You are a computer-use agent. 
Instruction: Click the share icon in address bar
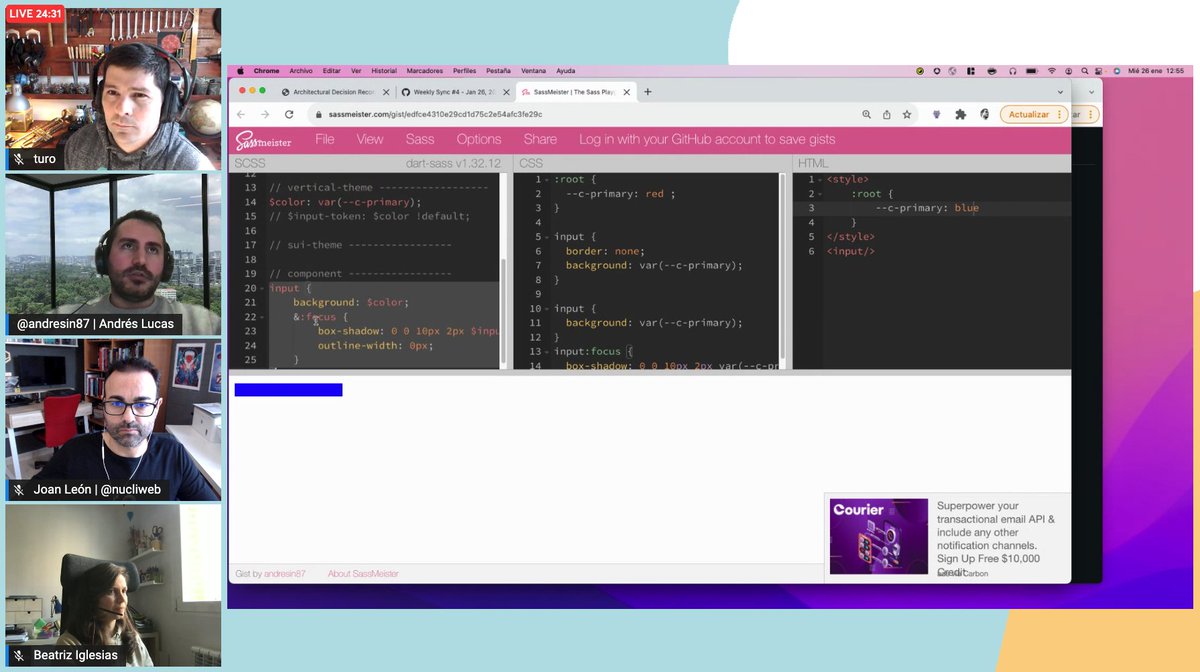click(x=886, y=114)
